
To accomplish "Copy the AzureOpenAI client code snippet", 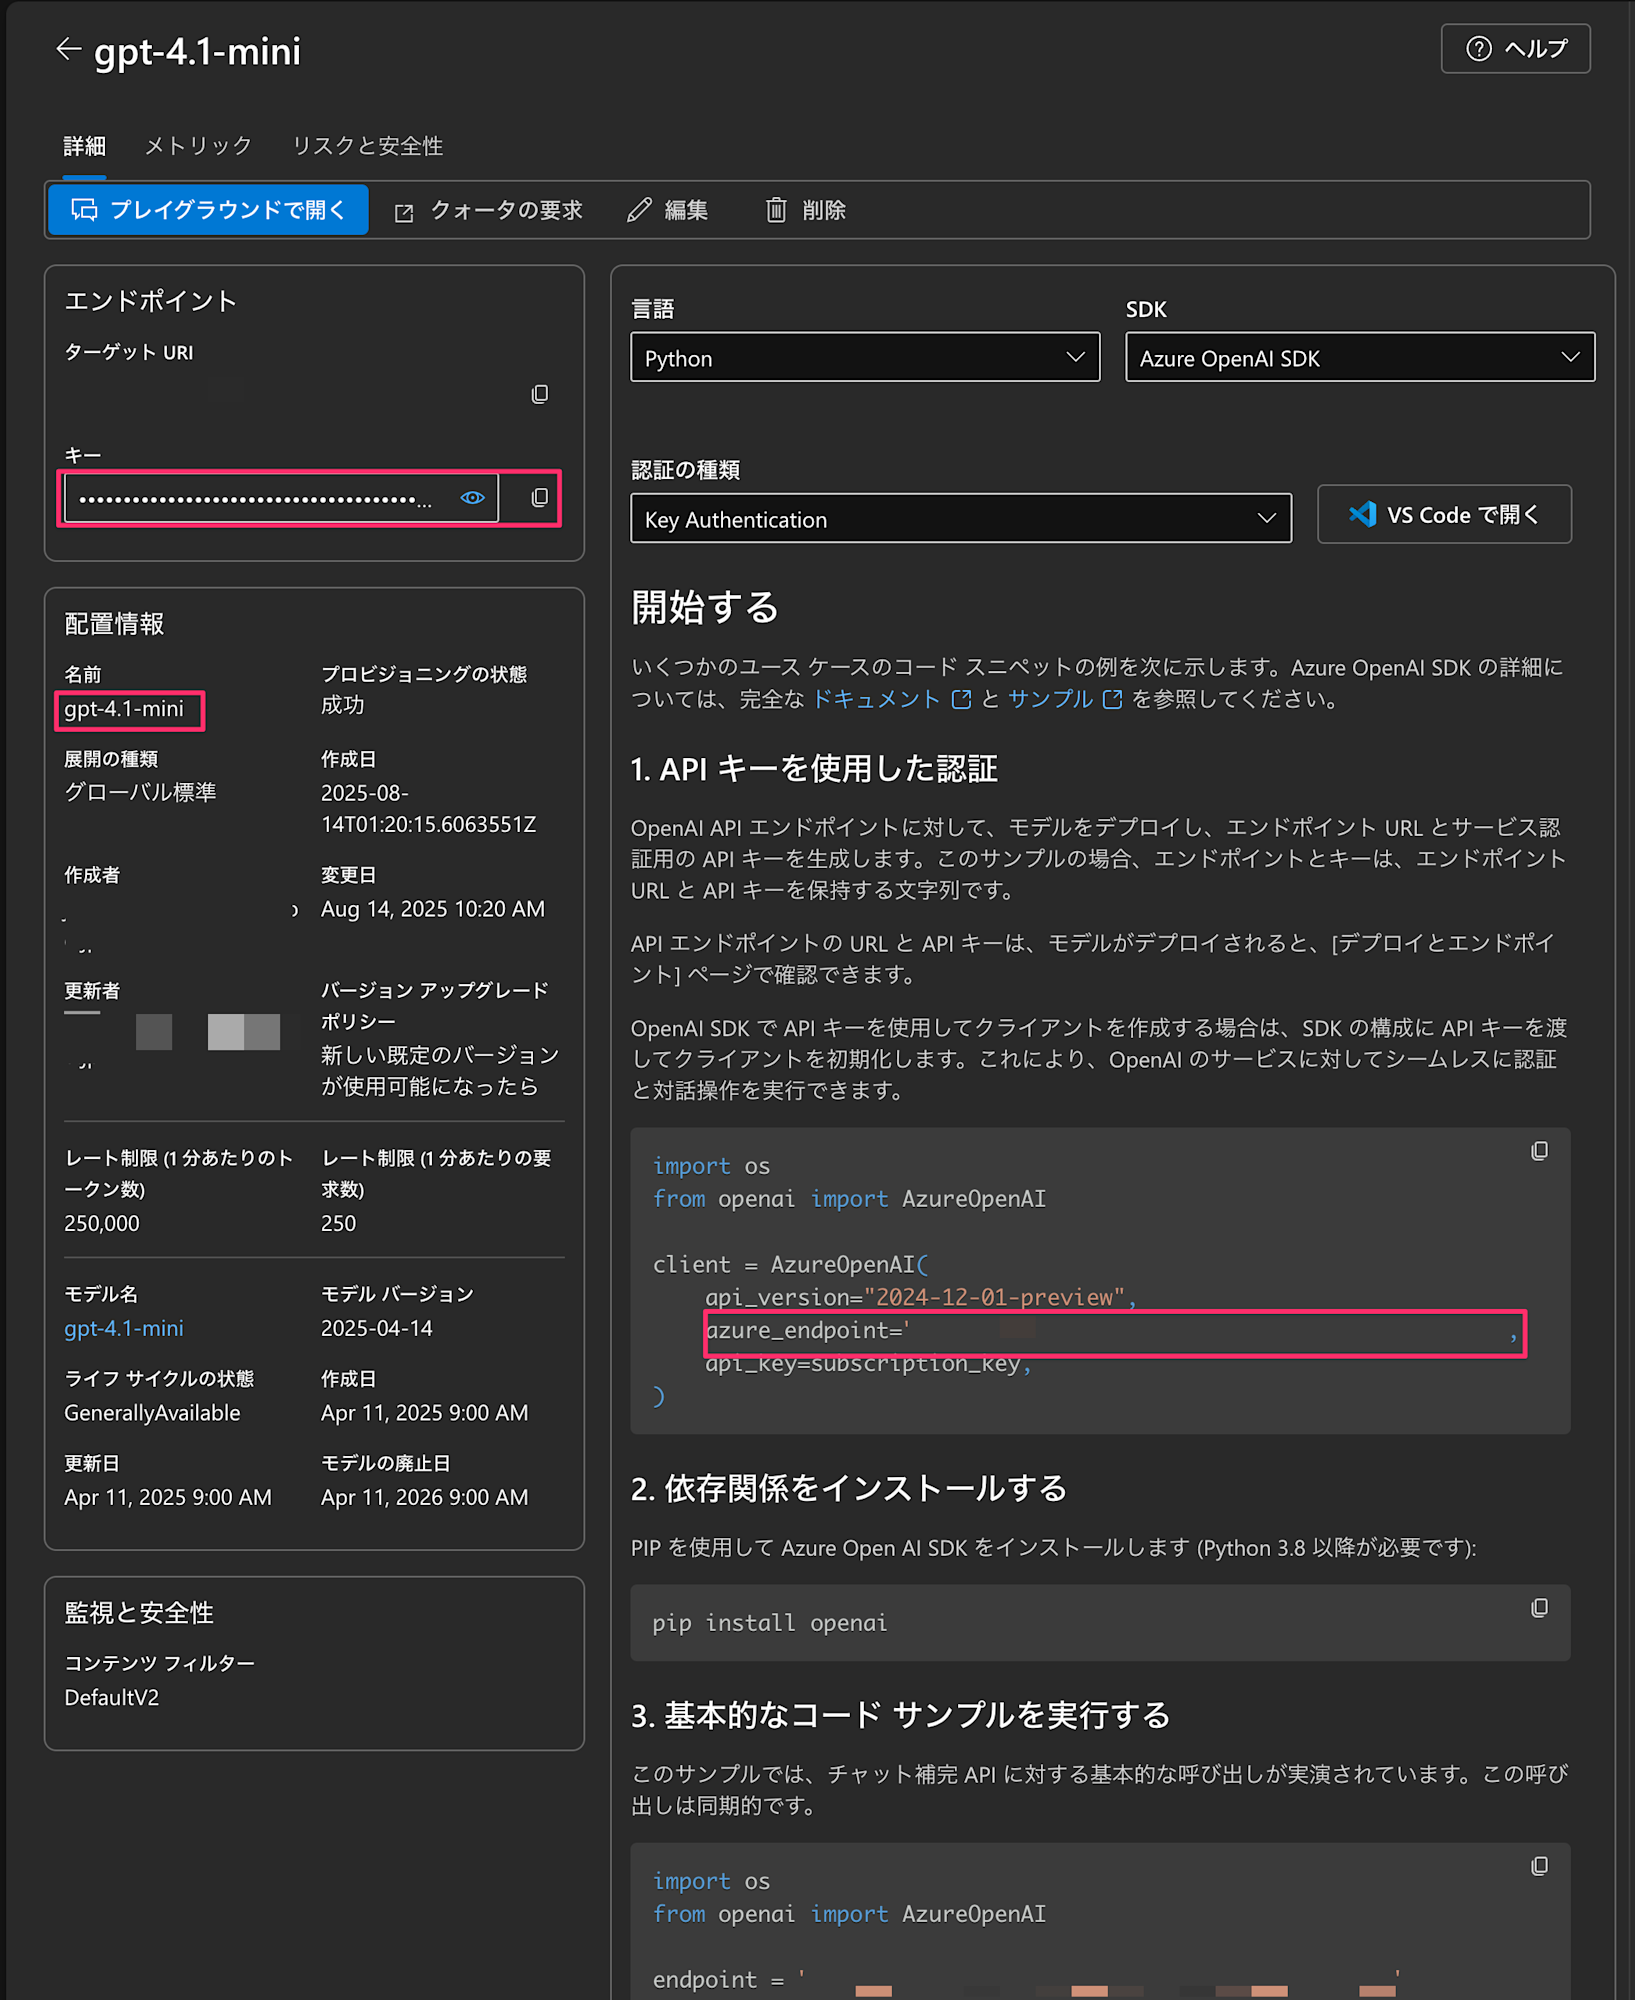I will click(x=1540, y=1152).
